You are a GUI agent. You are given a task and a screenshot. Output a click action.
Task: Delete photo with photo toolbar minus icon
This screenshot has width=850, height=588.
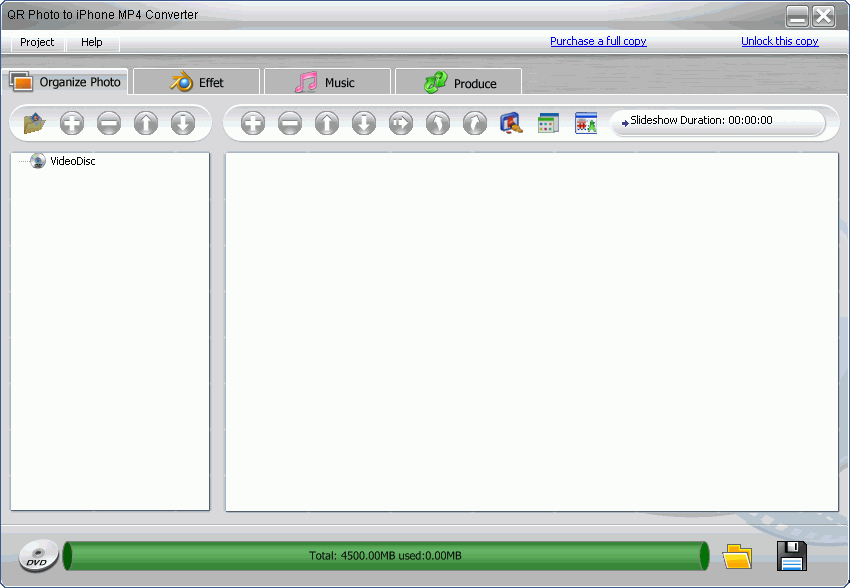point(290,123)
